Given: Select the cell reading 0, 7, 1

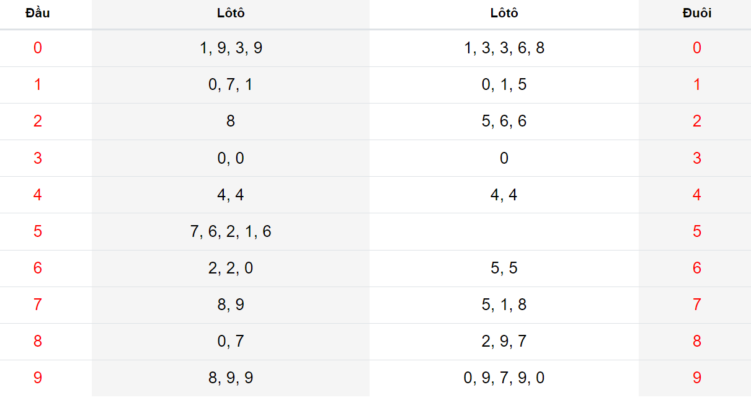Looking at the screenshot, I should pyautogui.click(x=230, y=85).
